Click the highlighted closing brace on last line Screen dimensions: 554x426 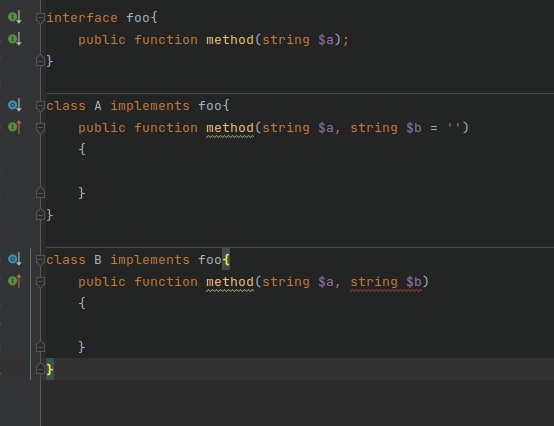[x=50, y=369]
